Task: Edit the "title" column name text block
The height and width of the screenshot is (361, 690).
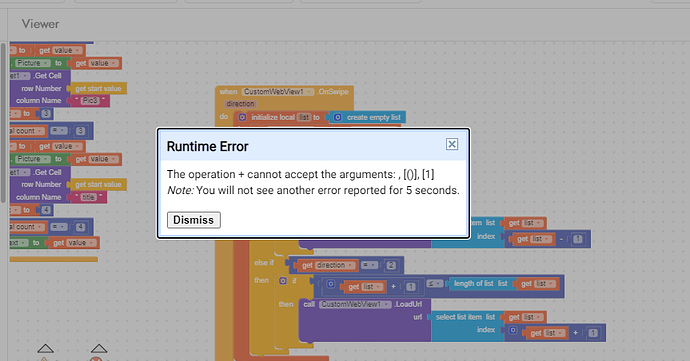Action: (x=88, y=197)
